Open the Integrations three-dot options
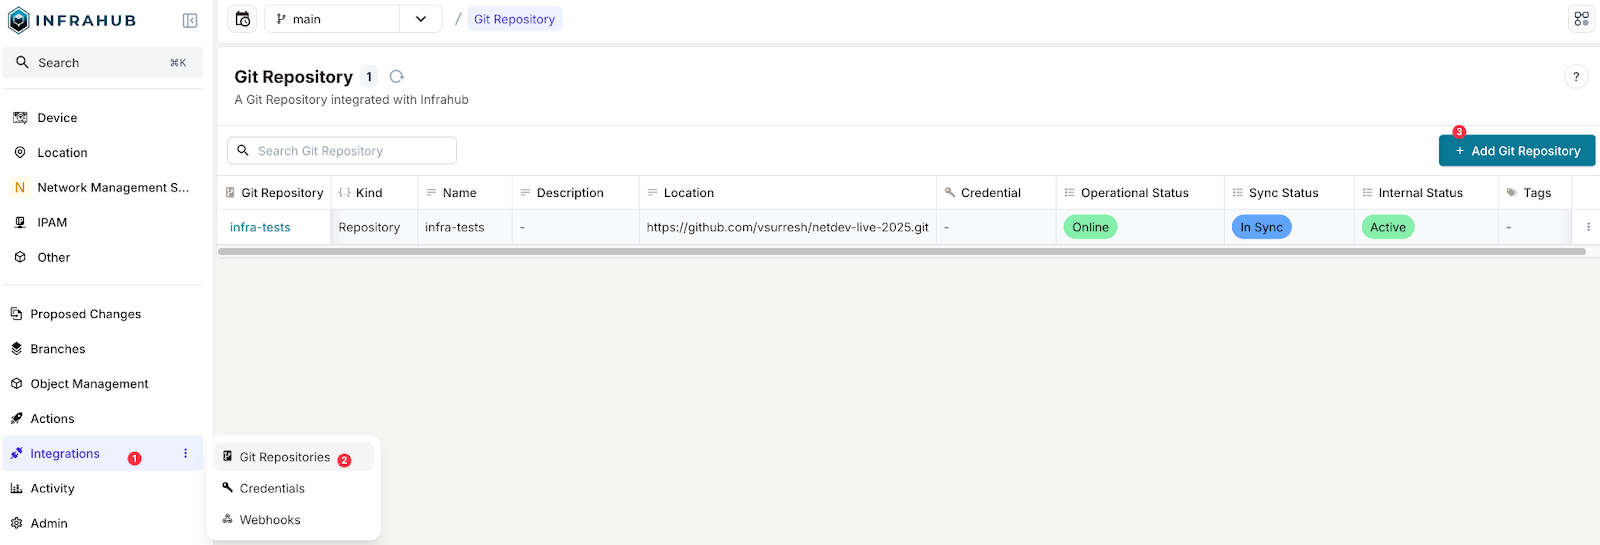Screen dimensions: 1600x545 (x=185, y=454)
